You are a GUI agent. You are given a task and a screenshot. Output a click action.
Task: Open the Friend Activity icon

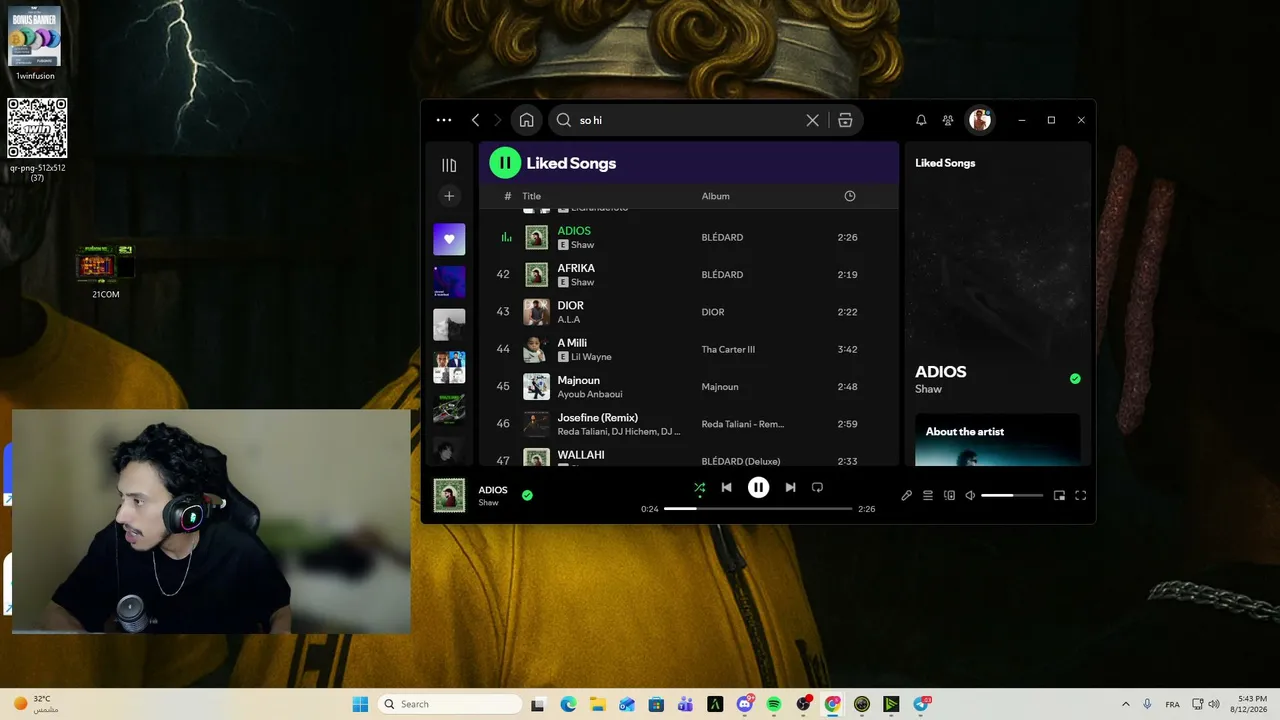(x=948, y=120)
